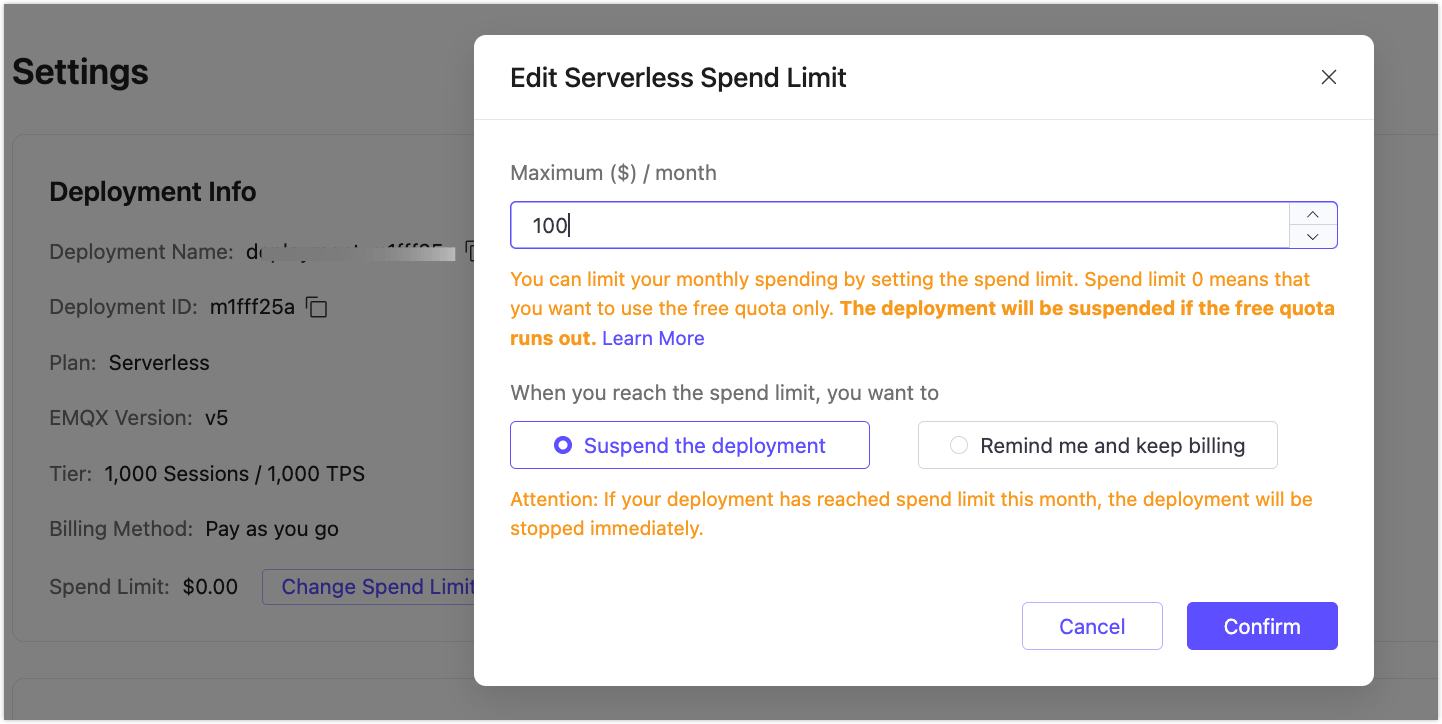The height and width of the screenshot is (724, 1442).
Task: Cancel the spend limit edit
Action: tap(1092, 625)
